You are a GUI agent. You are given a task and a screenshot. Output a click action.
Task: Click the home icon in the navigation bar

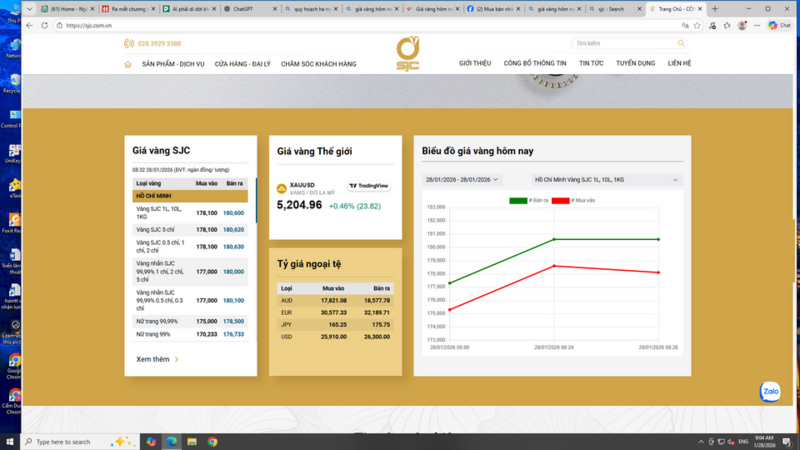click(128, 64)
